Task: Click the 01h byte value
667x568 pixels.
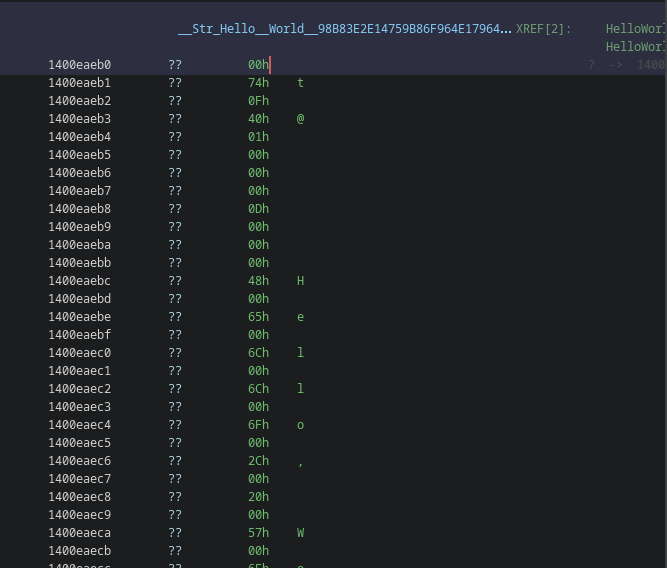Action: (x=259, y=137)
